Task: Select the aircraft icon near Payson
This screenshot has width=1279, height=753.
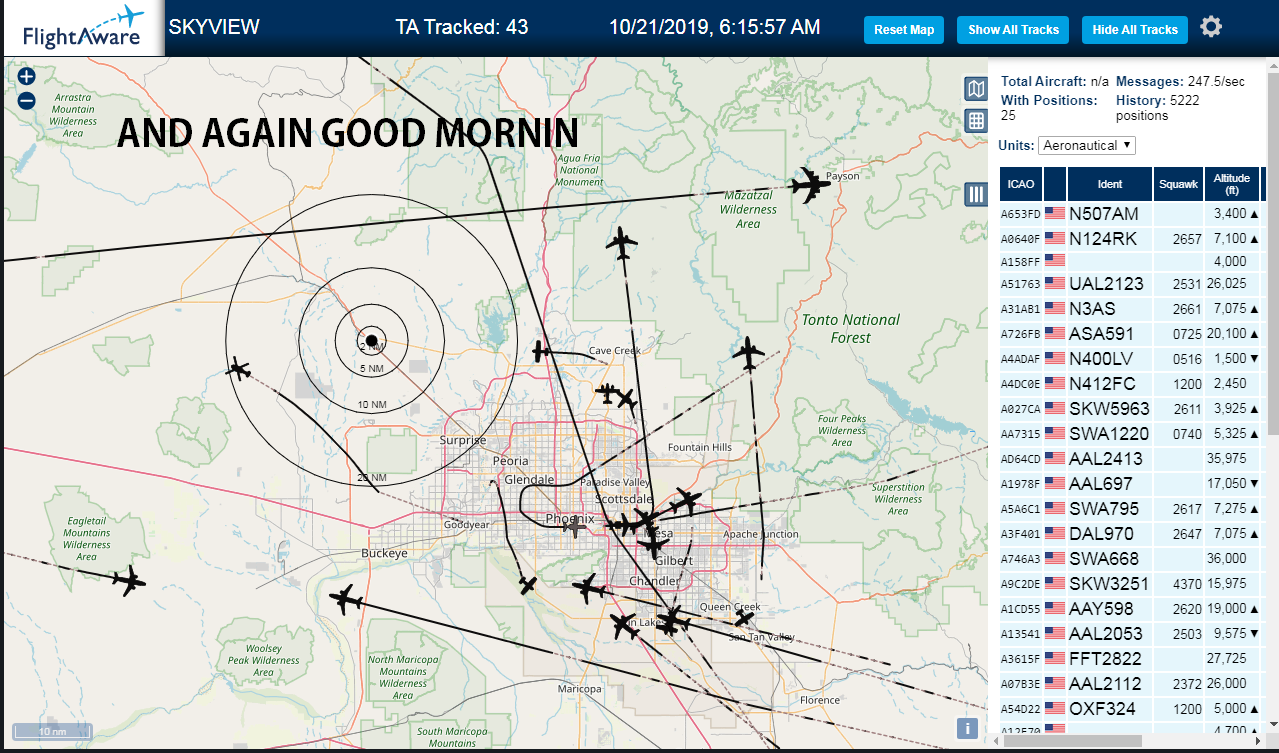Action: tap(809, 185)
